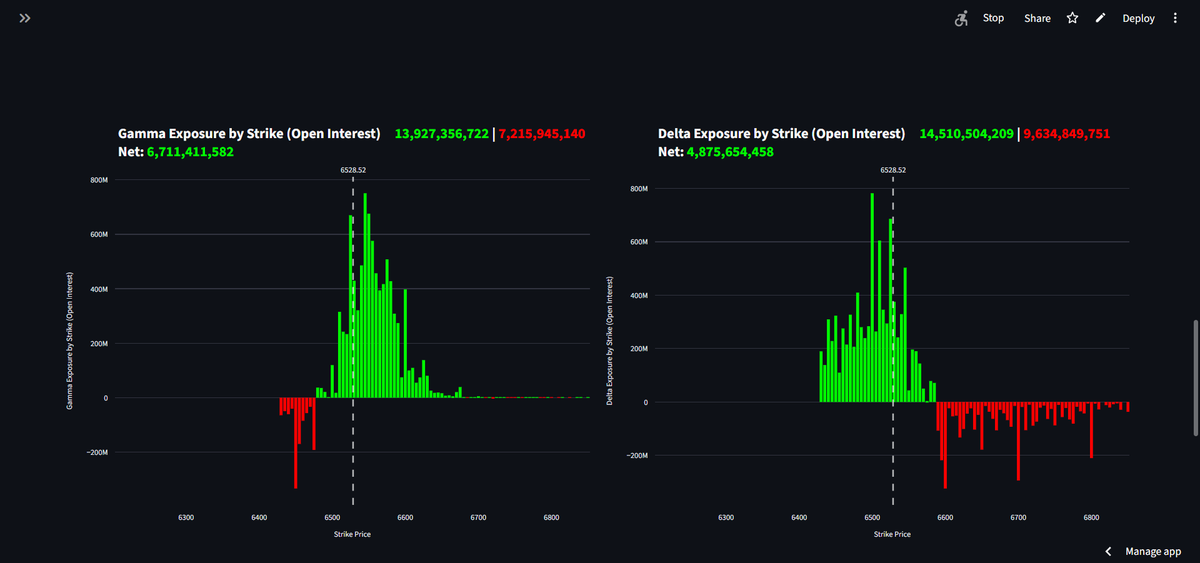Expand the sidebar with double-chevron icon

click(x=24, y=18)
